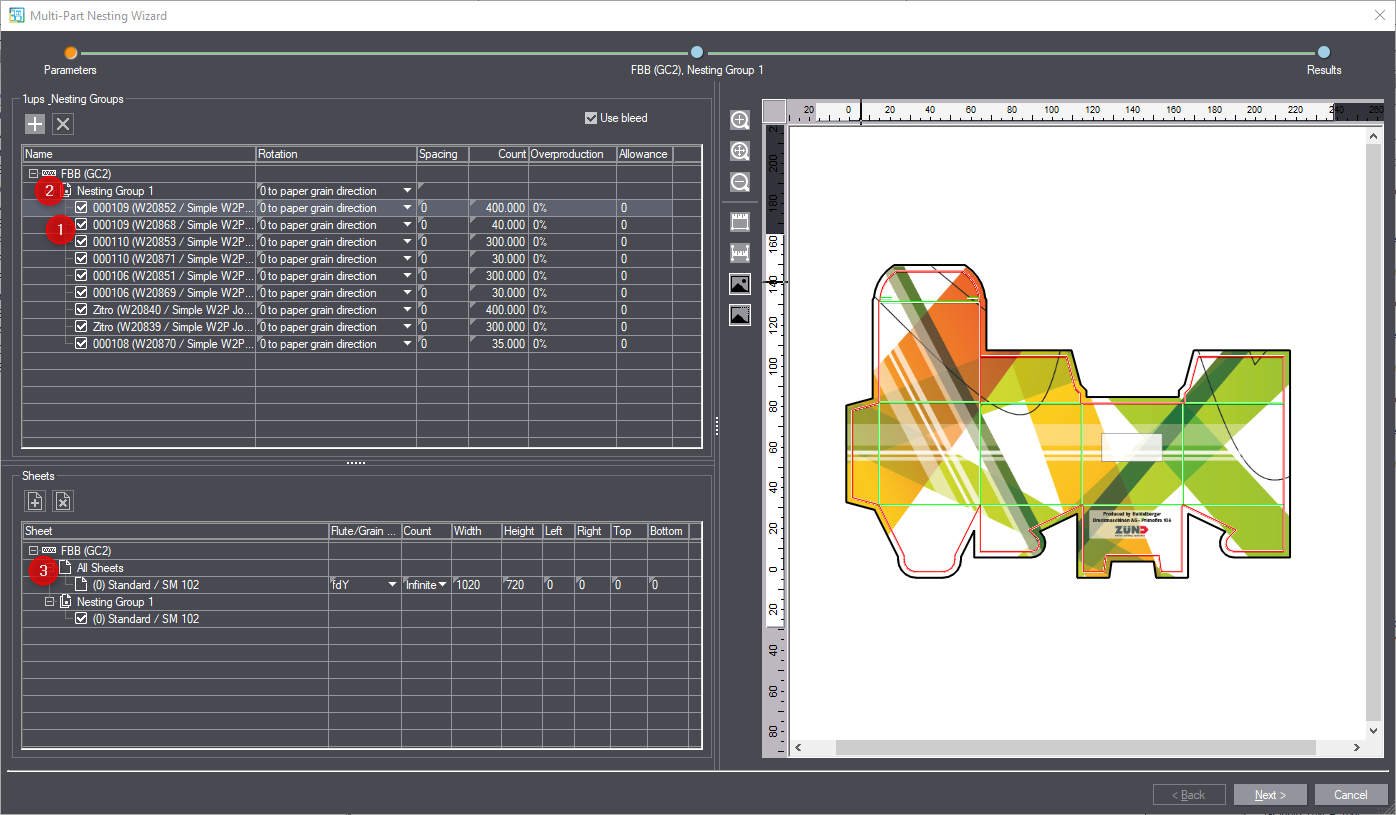Click the remove sheet icon
The width and height of the screenshot is (1396, 815).
(63, 501)
